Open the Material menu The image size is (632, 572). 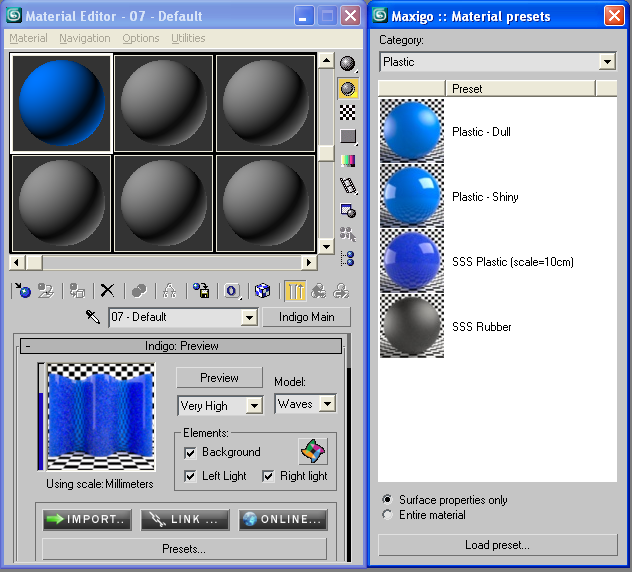tap(28, 38)
